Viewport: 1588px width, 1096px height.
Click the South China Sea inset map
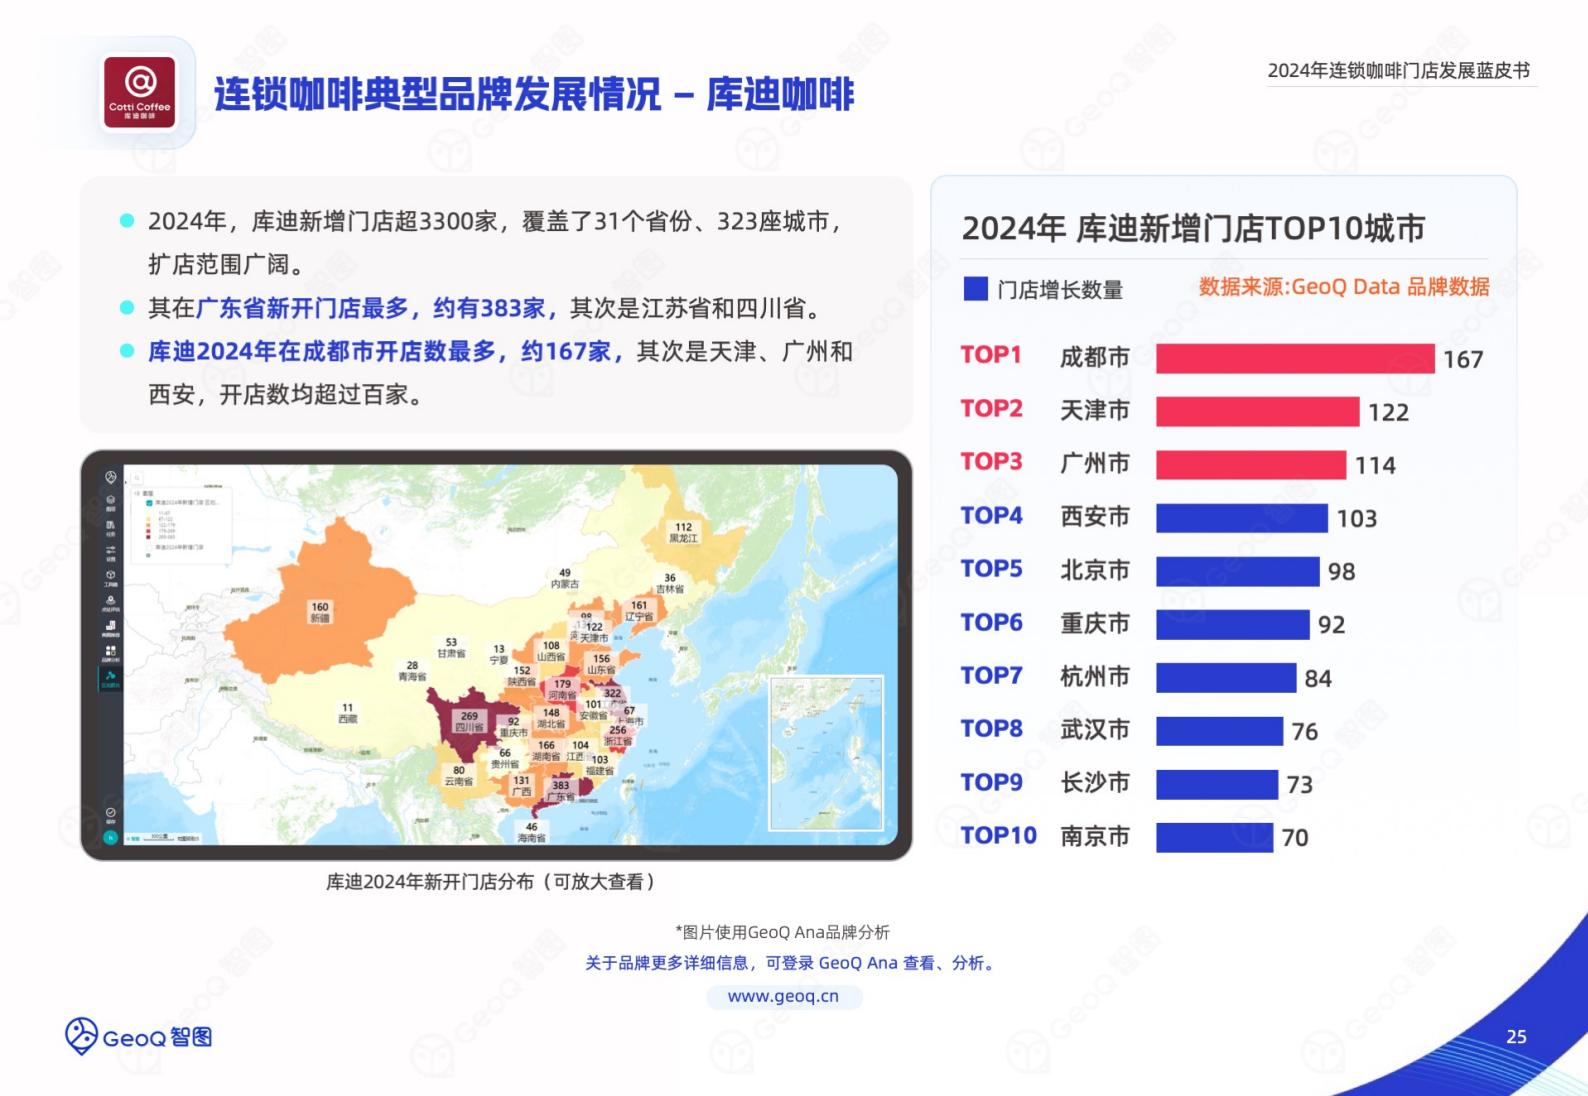click(x=827, y=753)
